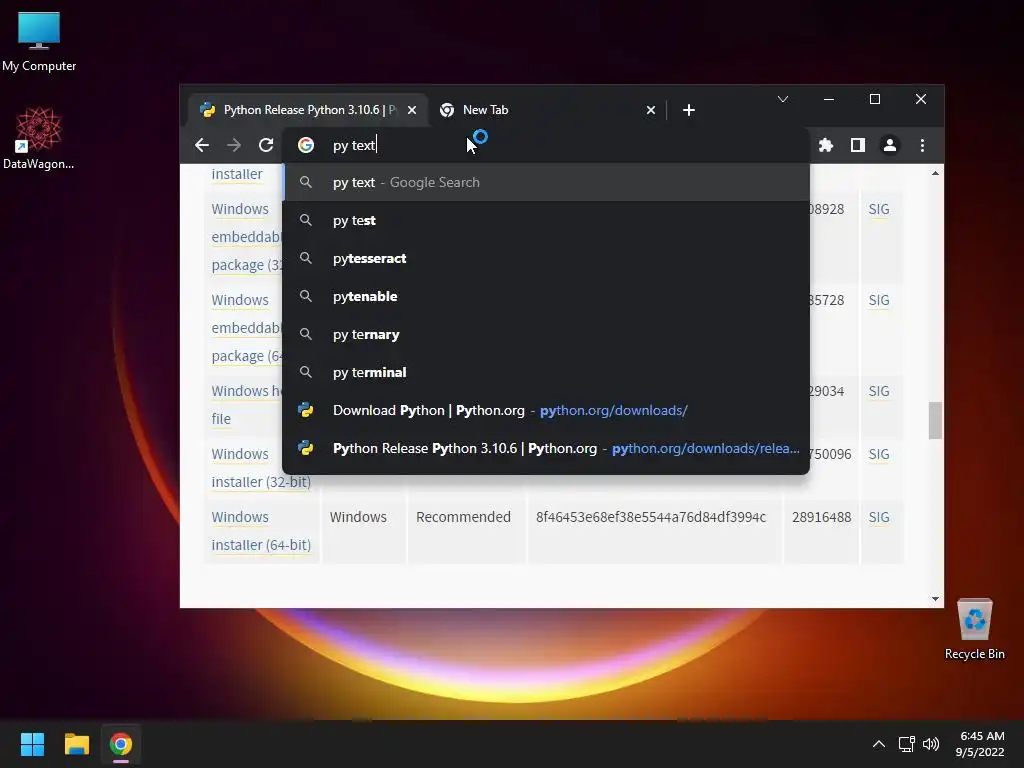Open Windows embeddable package (32-bit) link
Image resolution: width=1024 pixels, height=768 pixels.
coord(246,237)
